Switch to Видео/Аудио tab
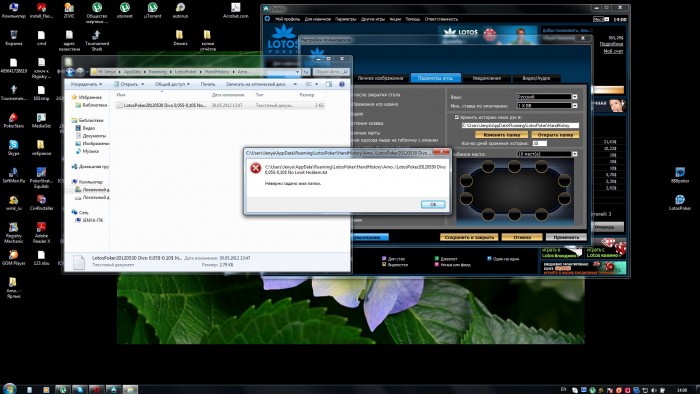 point(536,78)
